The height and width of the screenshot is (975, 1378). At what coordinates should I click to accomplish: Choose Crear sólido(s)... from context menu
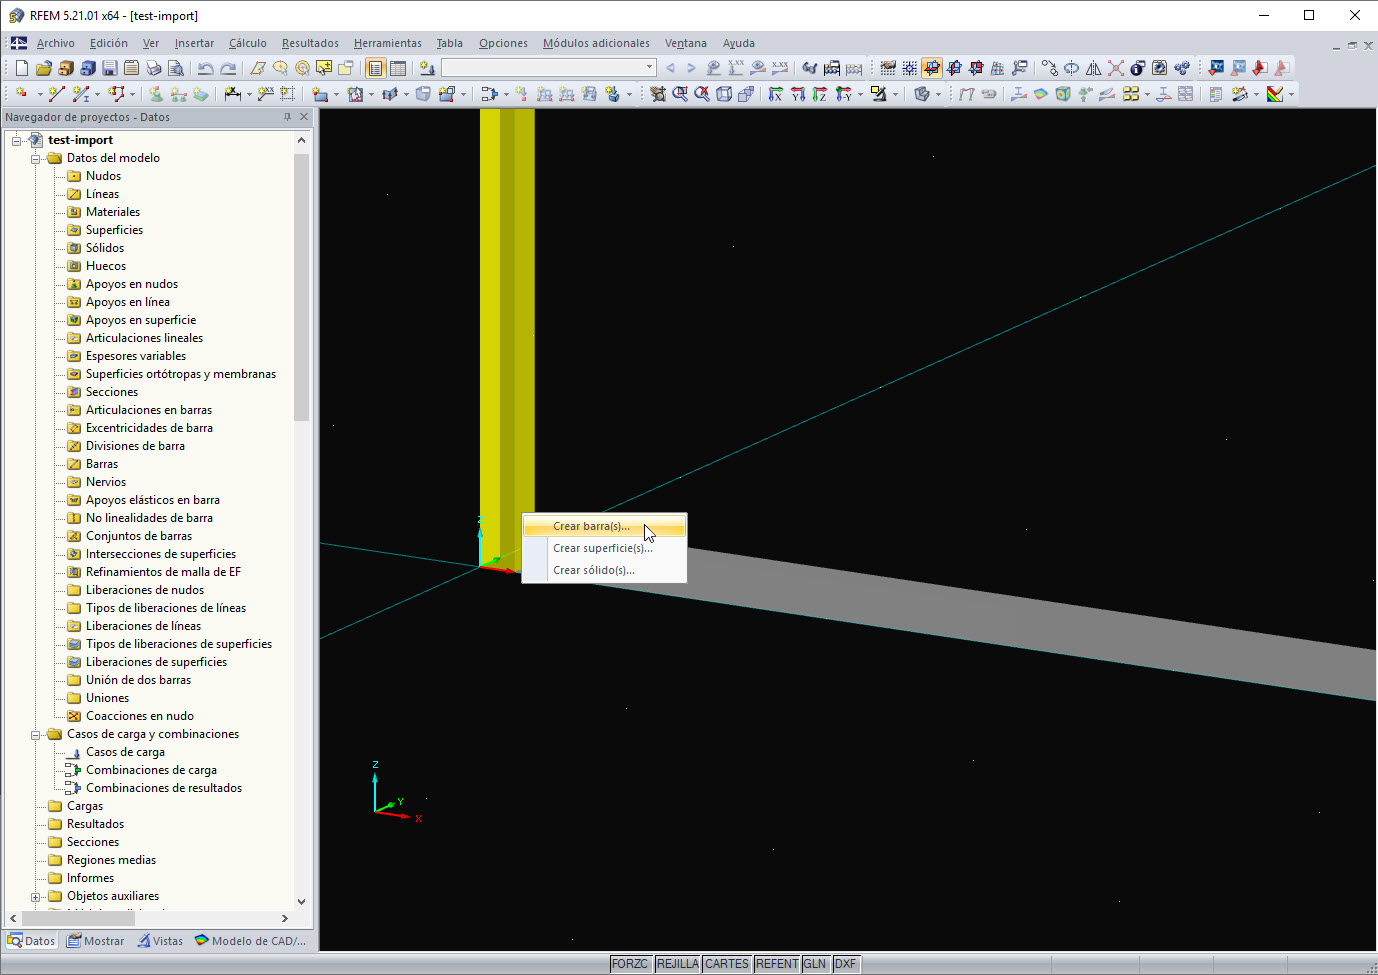[x=604, y=570]
